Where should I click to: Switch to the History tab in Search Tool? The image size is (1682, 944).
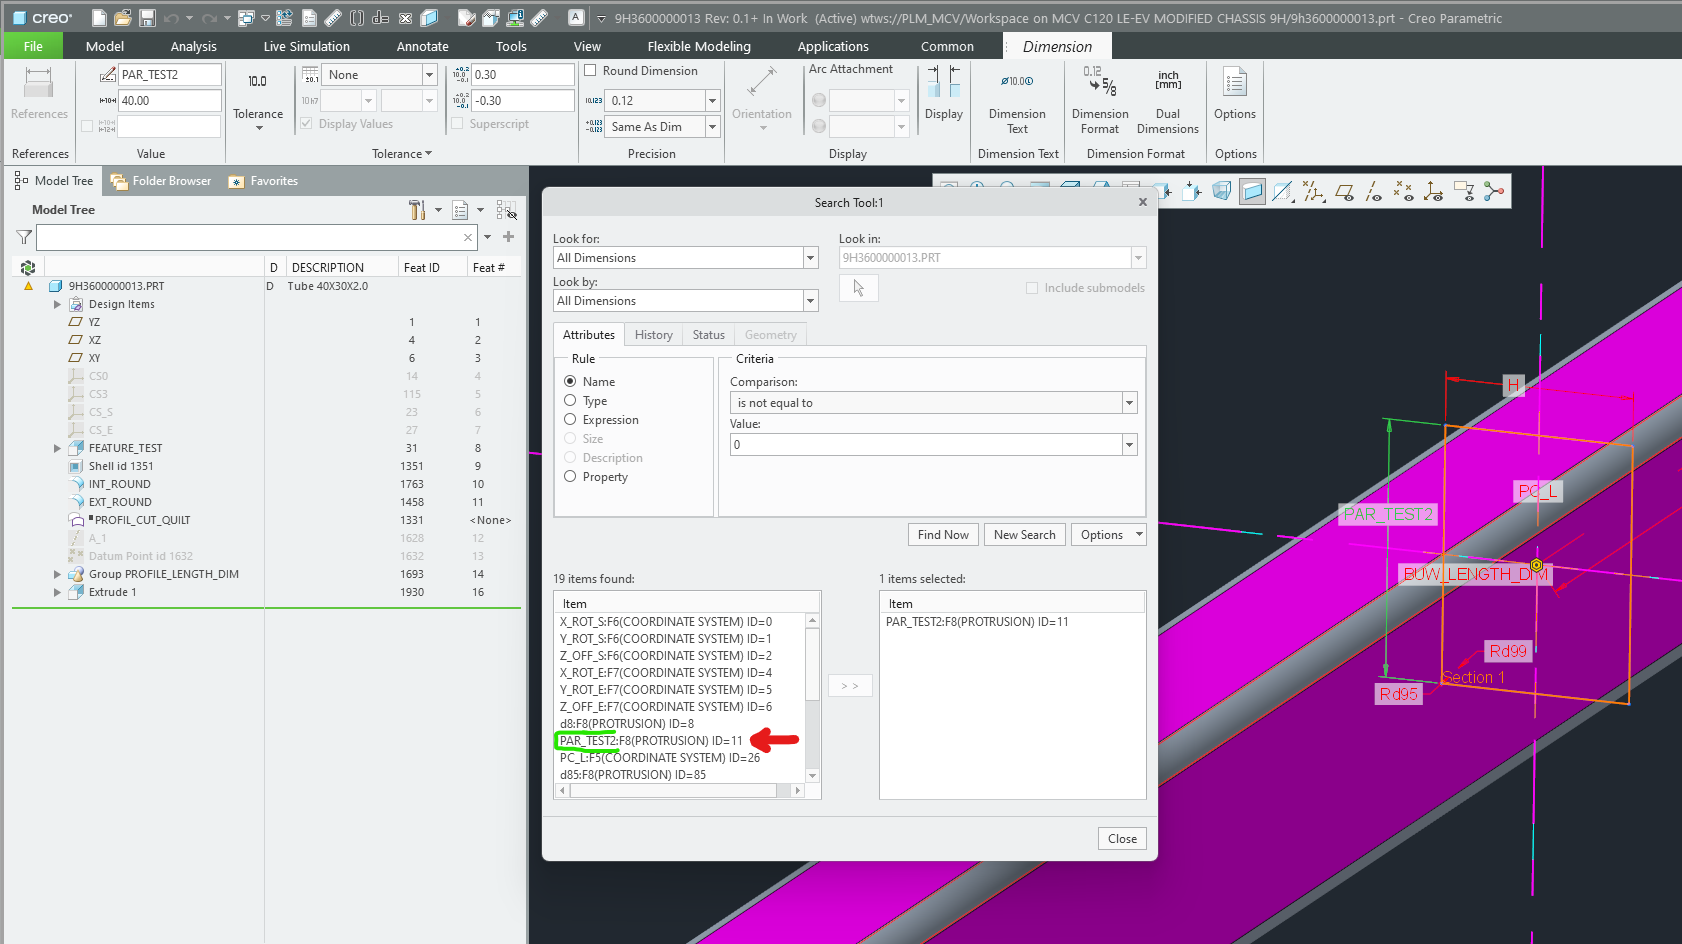coord(653,334)
